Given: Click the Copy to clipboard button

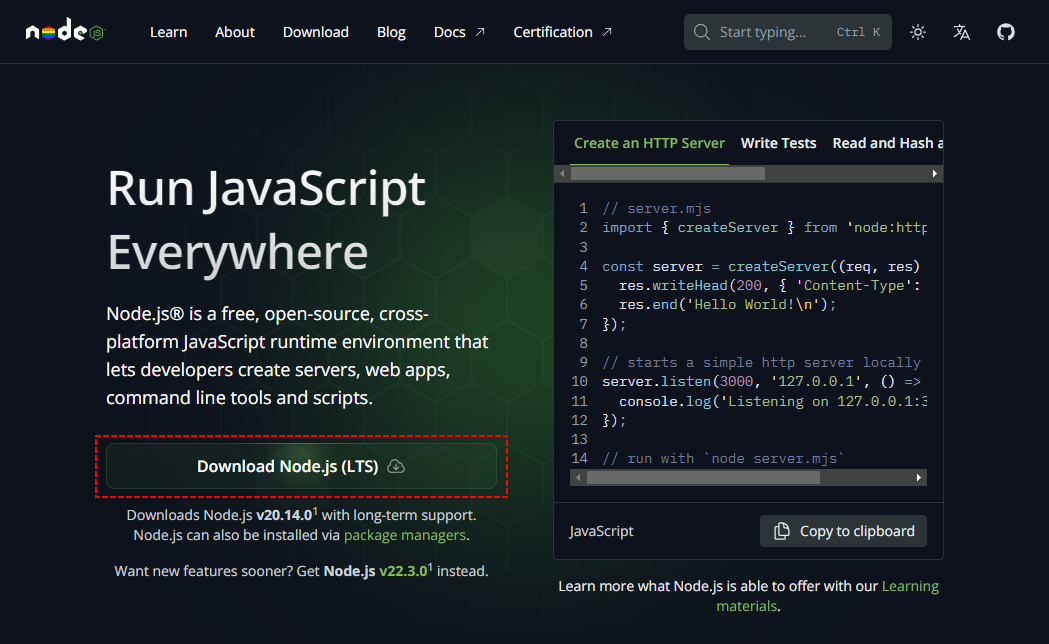Looking at the screenshot, I should tap(843, 531).
